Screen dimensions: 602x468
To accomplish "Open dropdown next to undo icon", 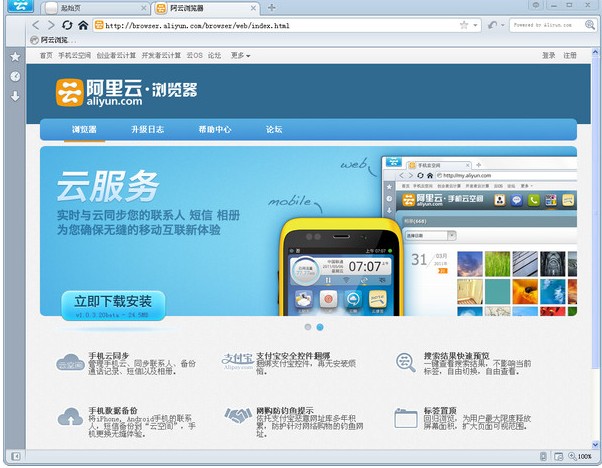I will point(503,25).
